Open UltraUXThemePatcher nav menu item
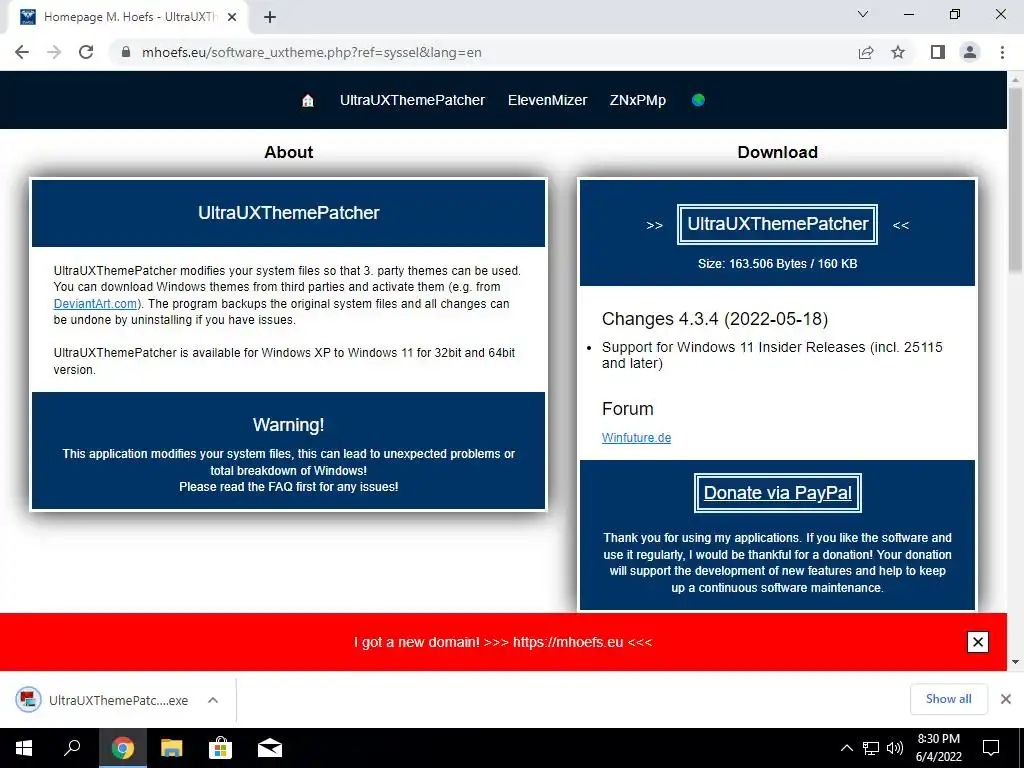Screen dimensions: 1024x768 click(412, 101)
